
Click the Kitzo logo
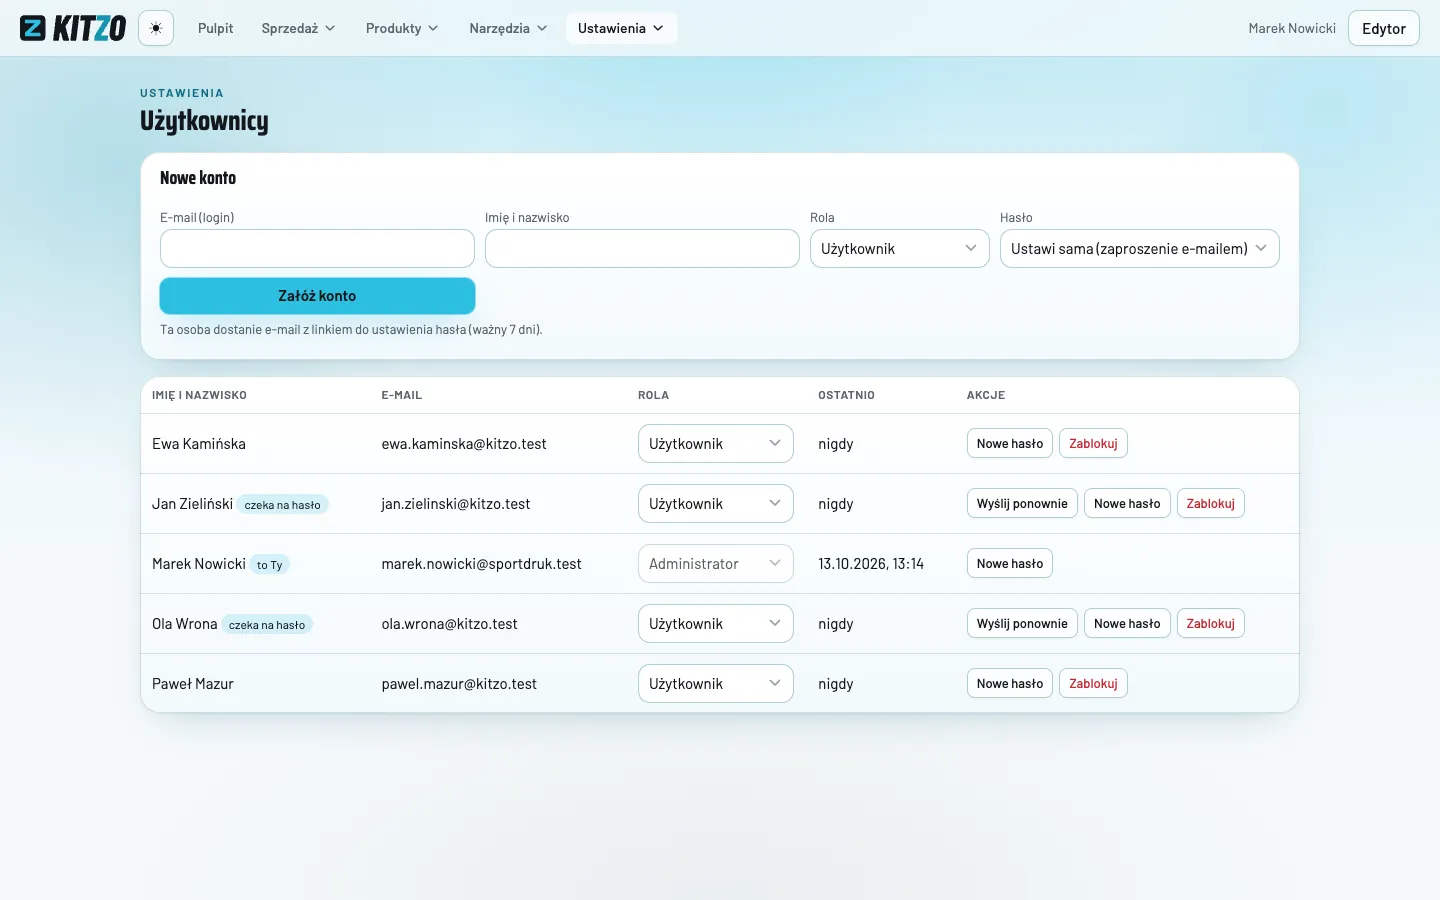(x=73, y=28)
